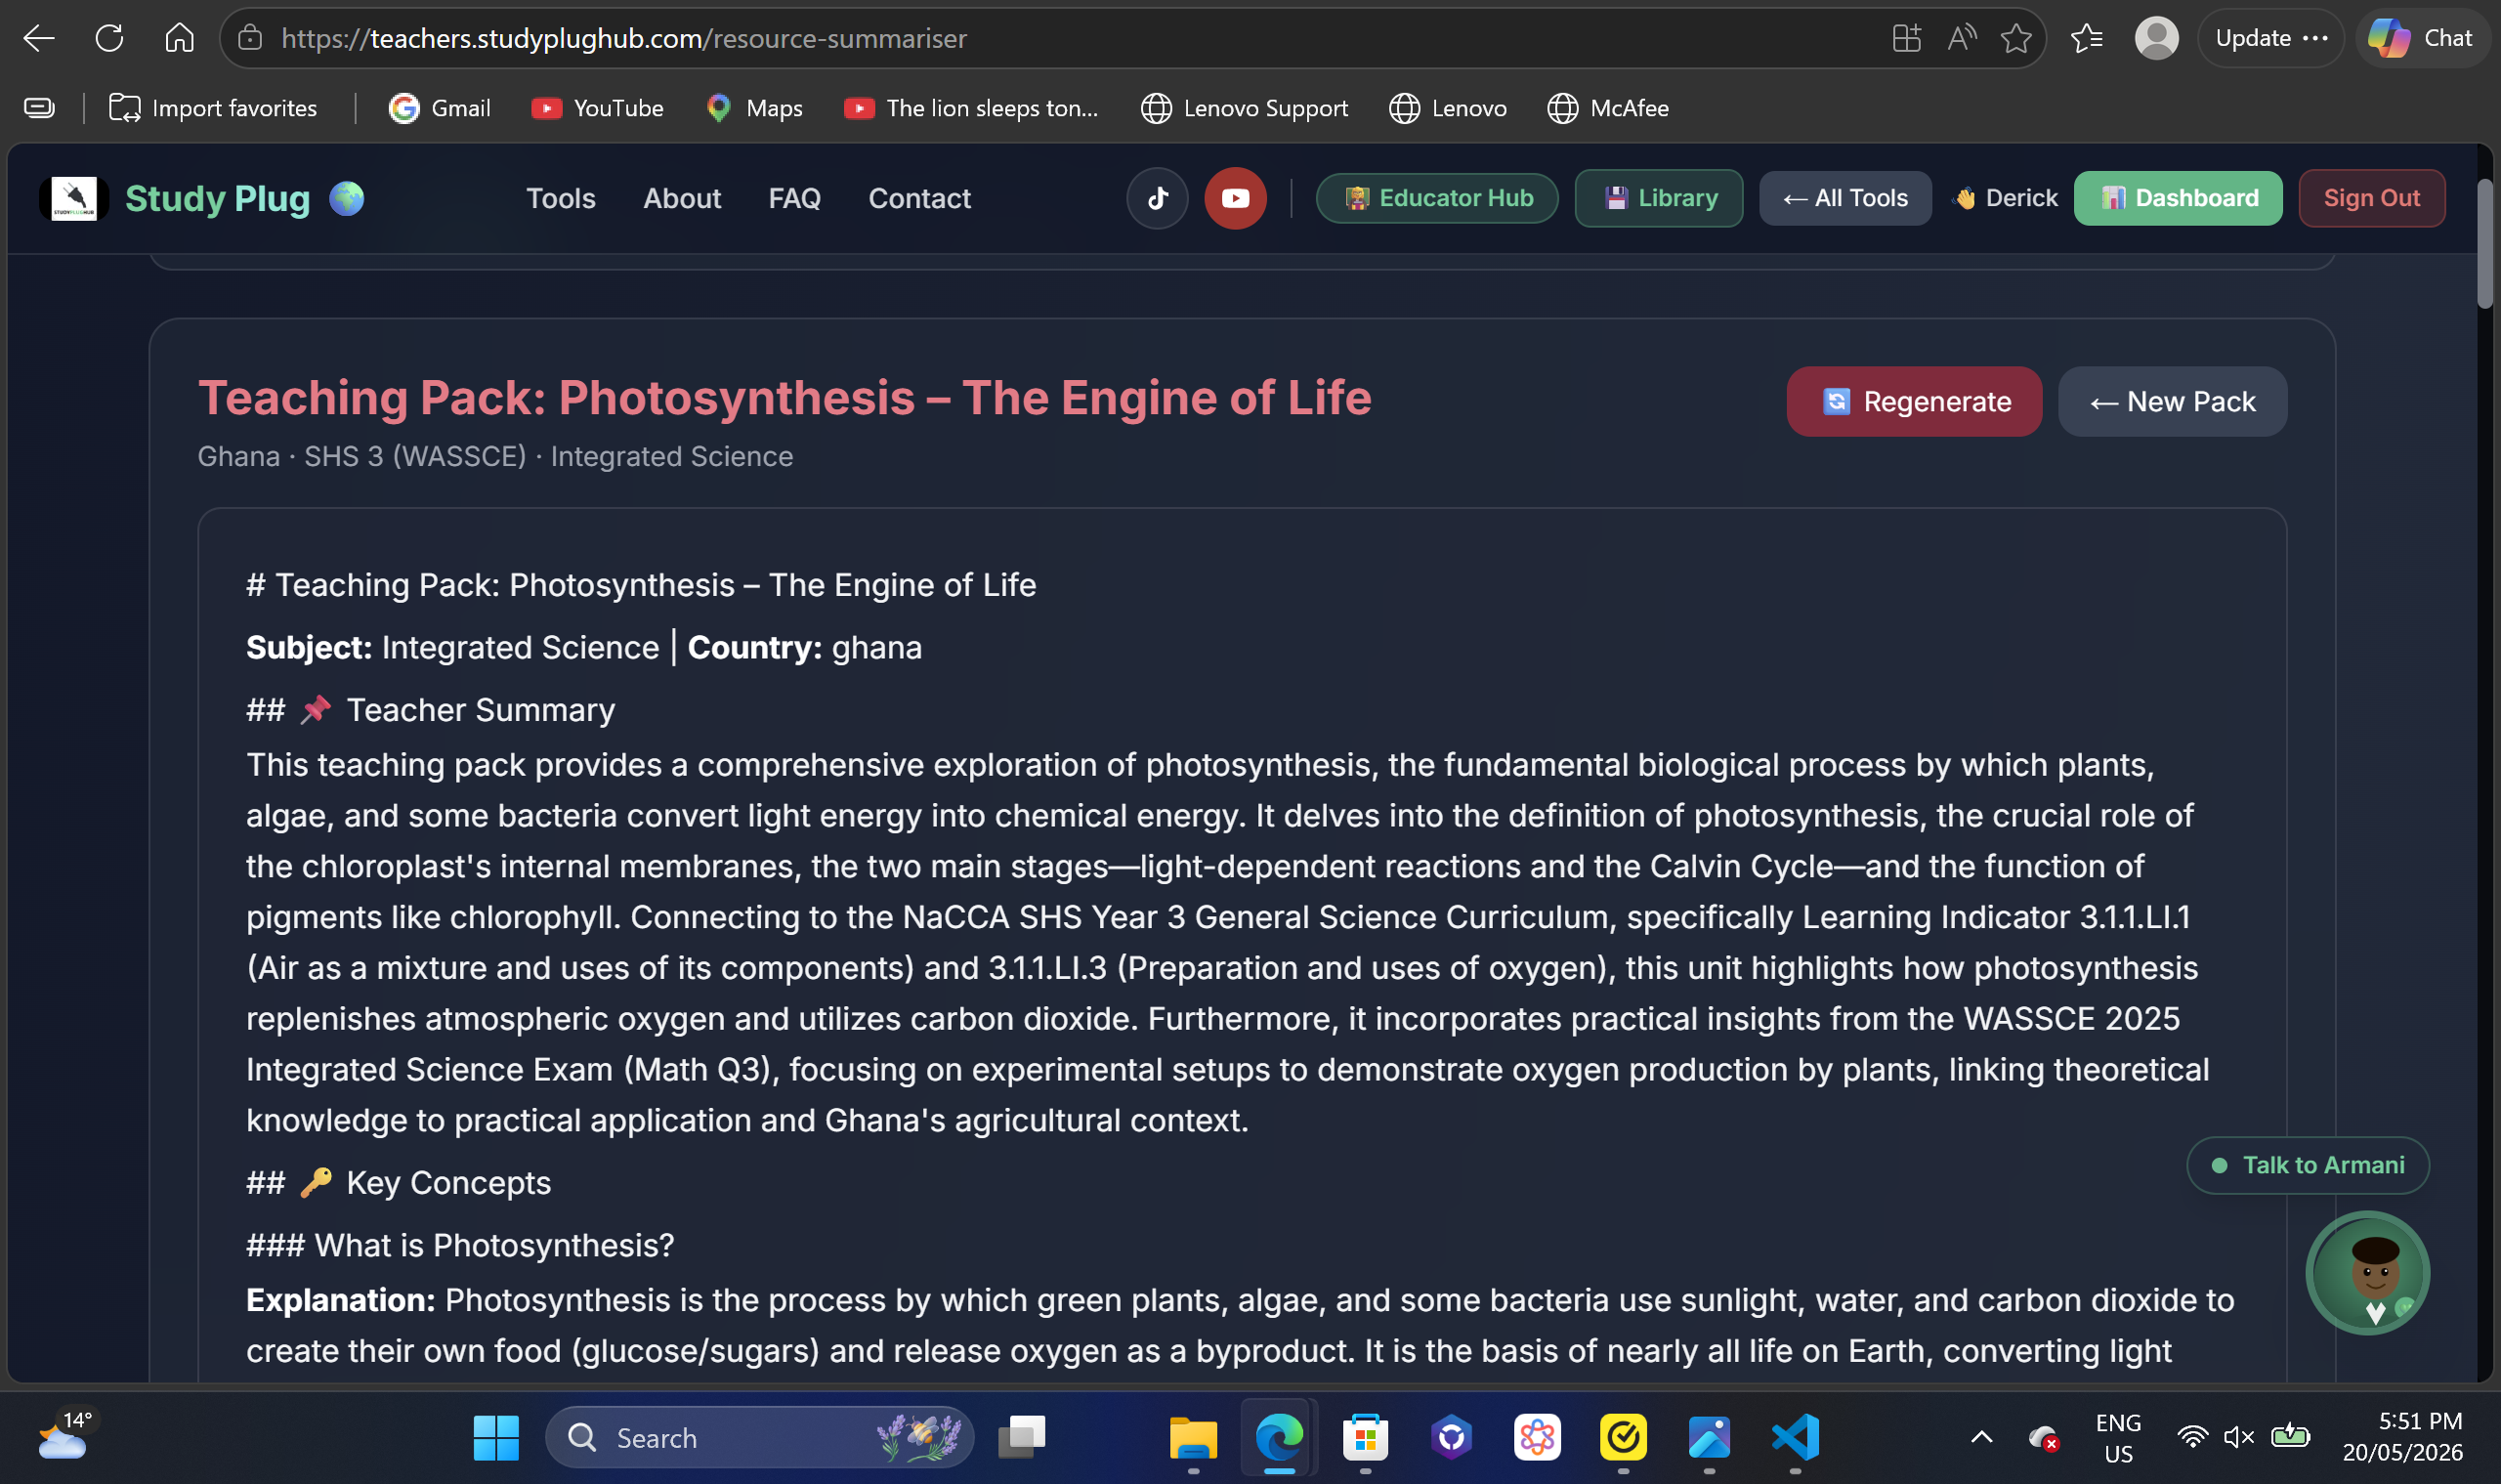
Task: Click the Study Plug logo
Action: point(201,198)
